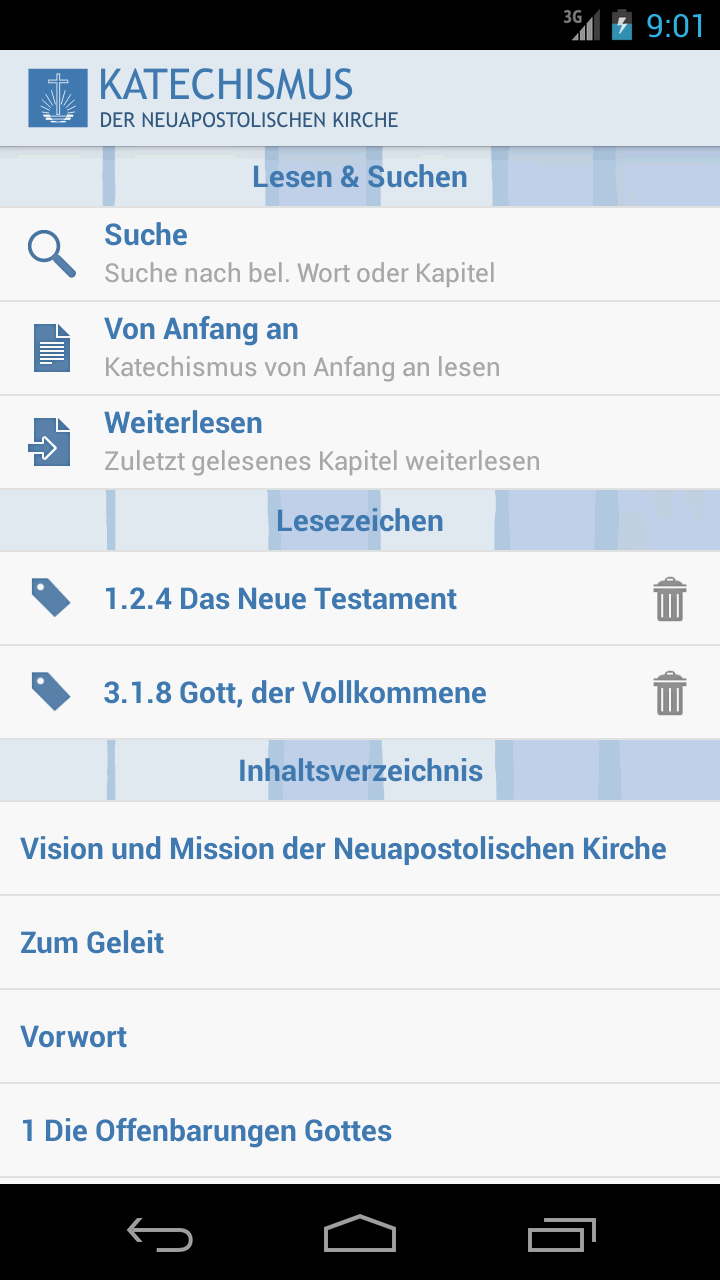Viewport: 720px width, 1280px height.
Task: Open Vision und Mission der Neuapostolischen Kirche
Action: [x=343, y=849]
